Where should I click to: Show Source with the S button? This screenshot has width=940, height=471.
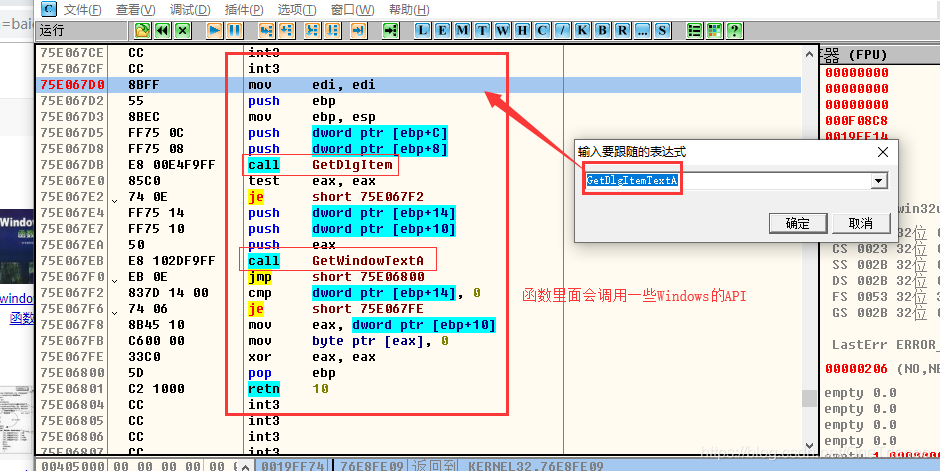662,31
